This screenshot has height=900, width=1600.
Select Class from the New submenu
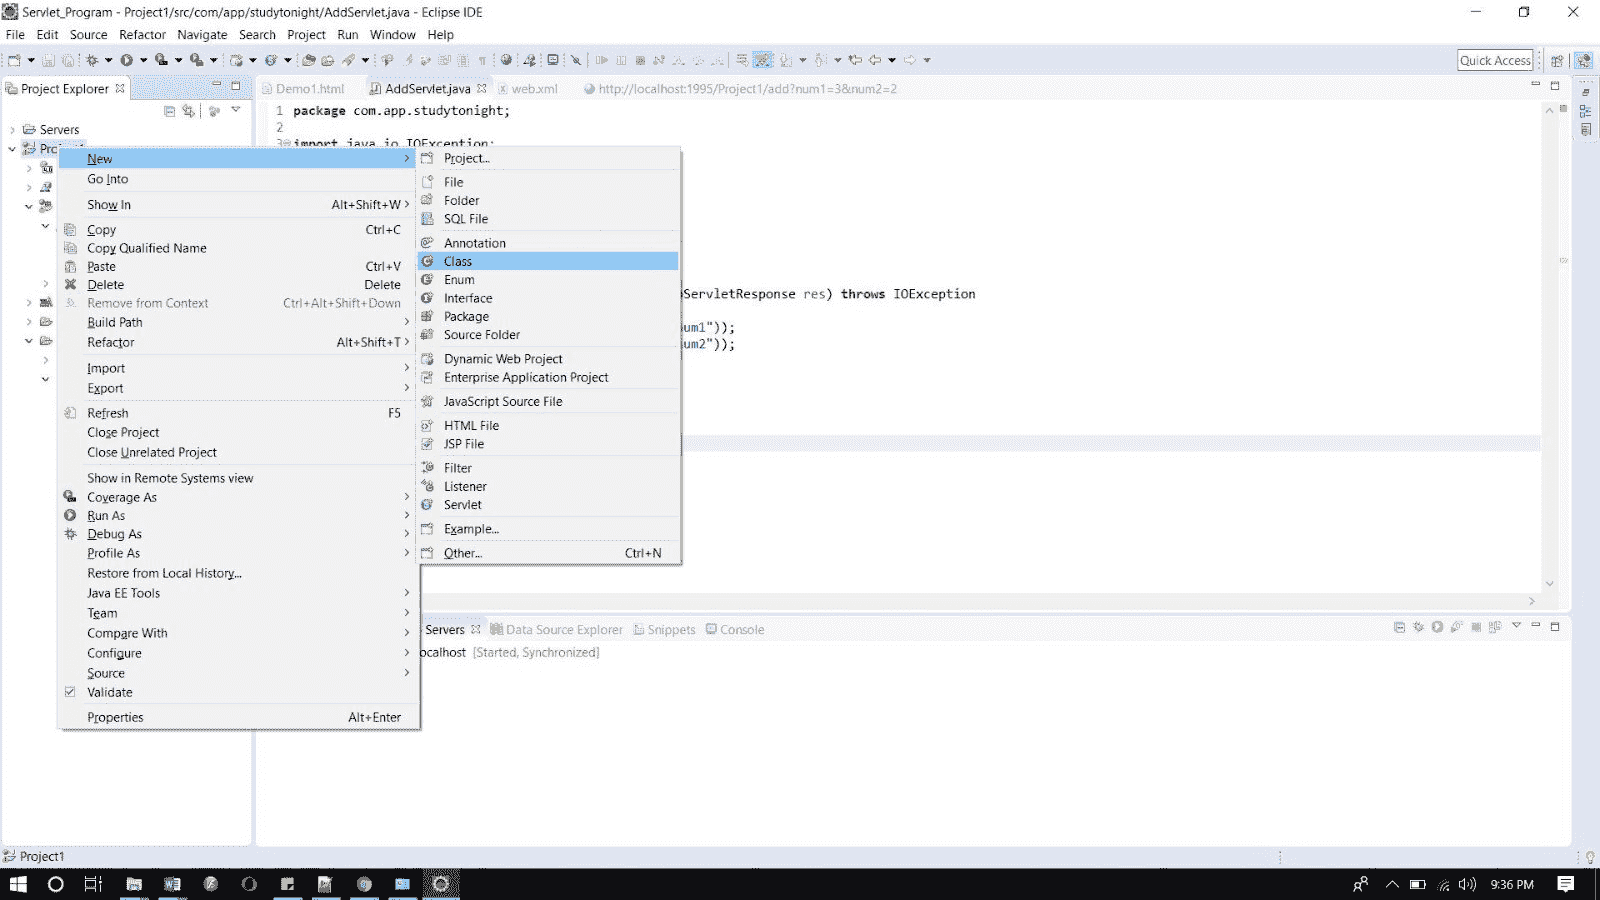coord(457,261)
